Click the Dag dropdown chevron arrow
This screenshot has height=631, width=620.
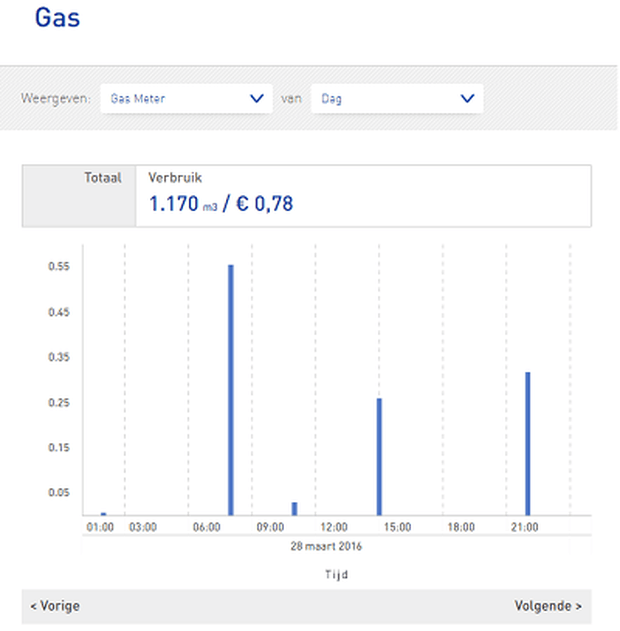tap(466, 99)
